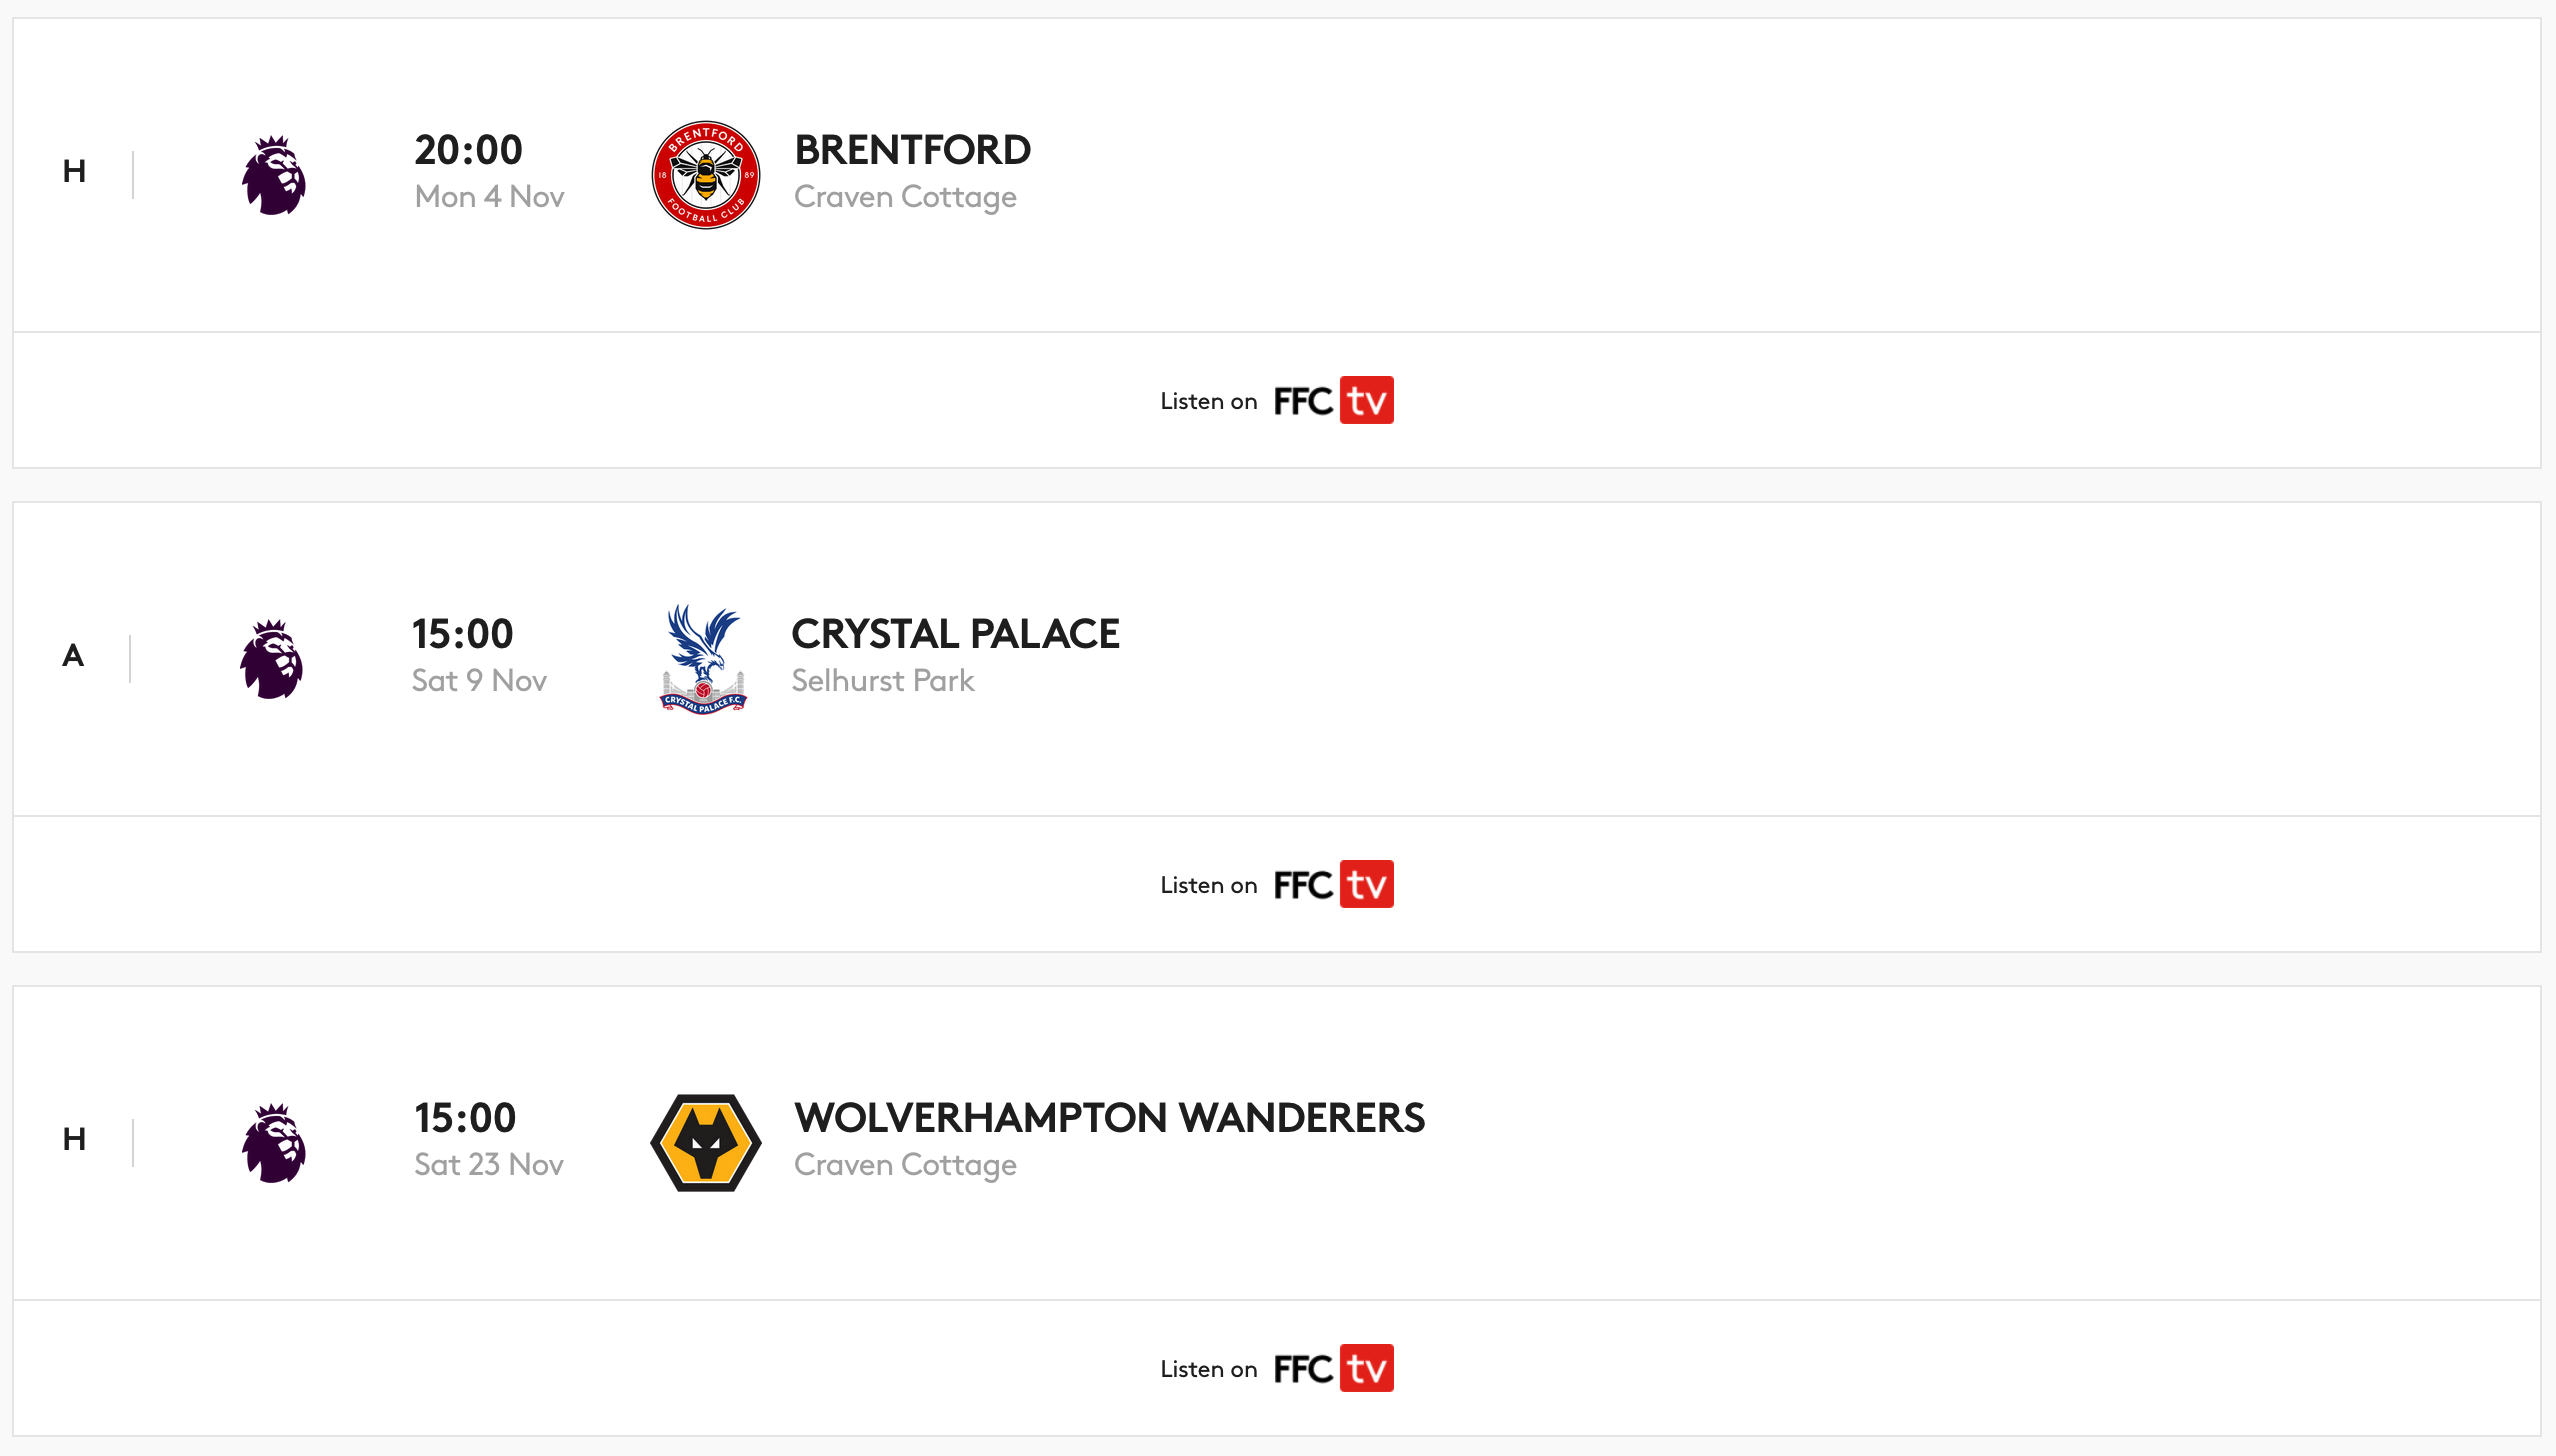The width and height of the screenshot is (2556, 1456).
Task: Click the Brentford club crest
Action: [706, 175]
